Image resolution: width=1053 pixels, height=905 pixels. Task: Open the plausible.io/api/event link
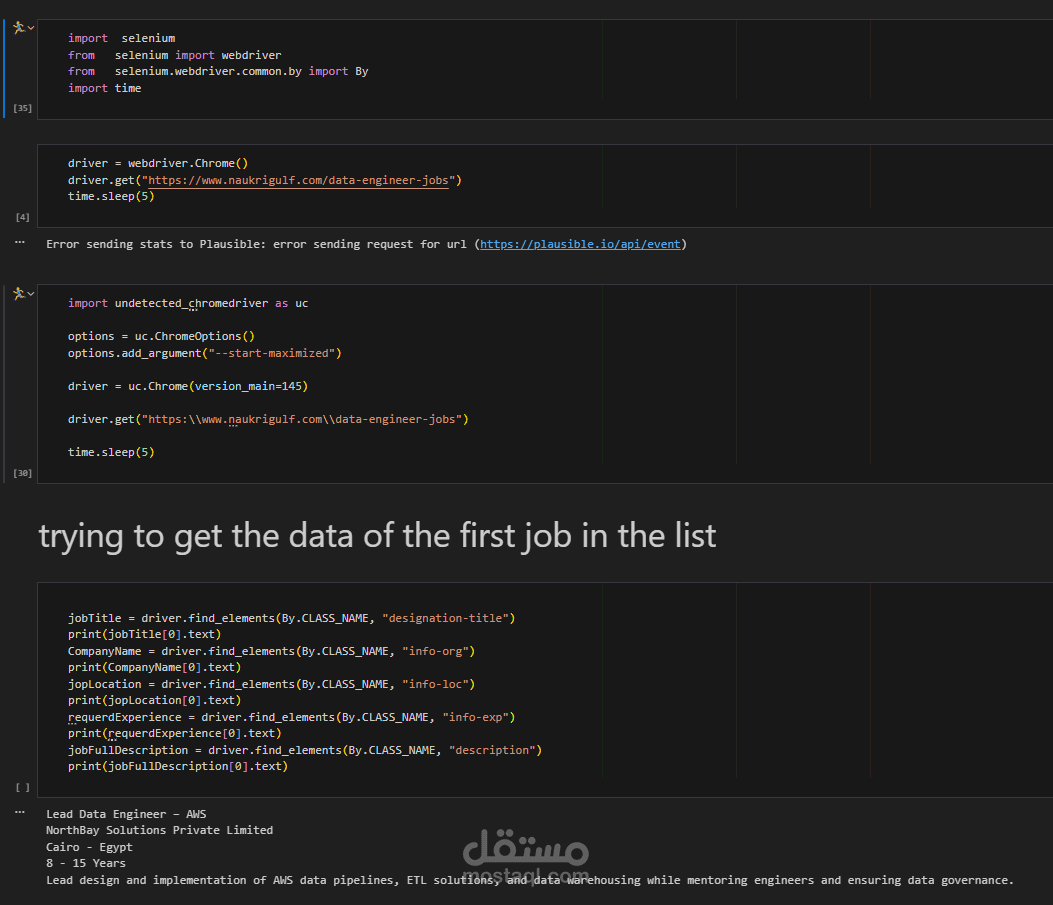pyautogui.click(x=580, y=244)
